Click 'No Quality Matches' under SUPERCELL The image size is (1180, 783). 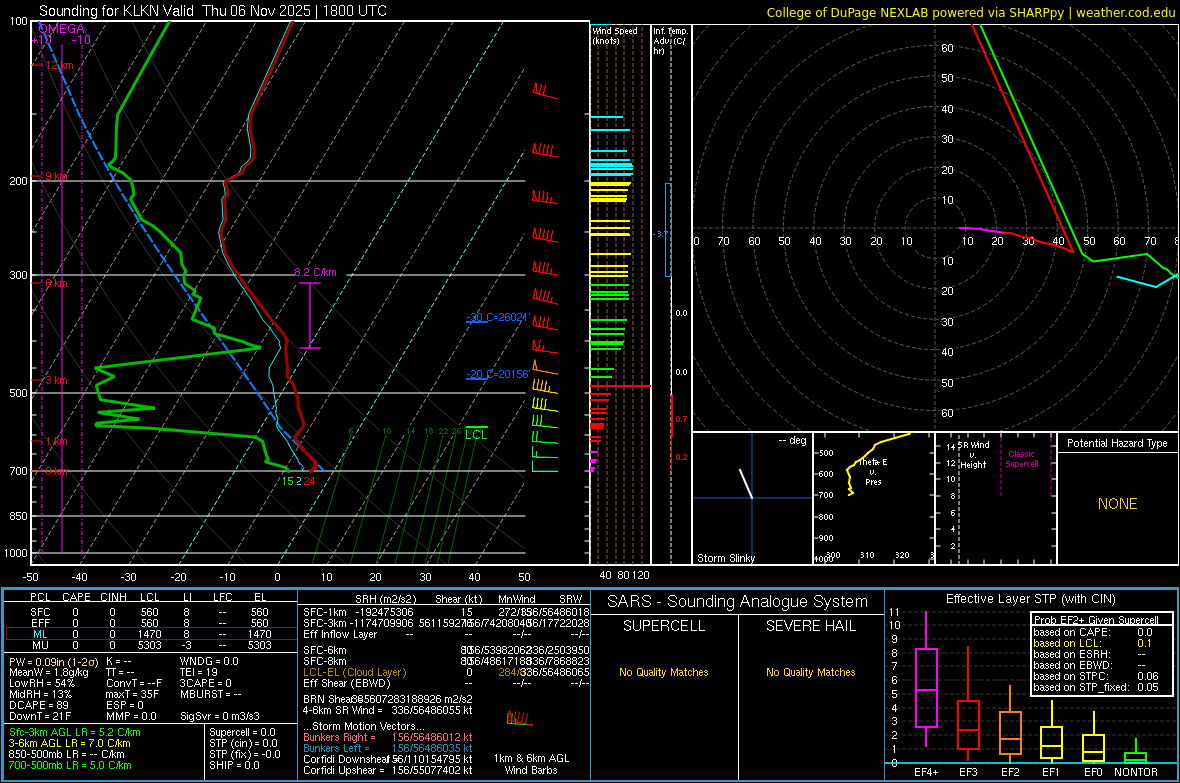(664, 672)
